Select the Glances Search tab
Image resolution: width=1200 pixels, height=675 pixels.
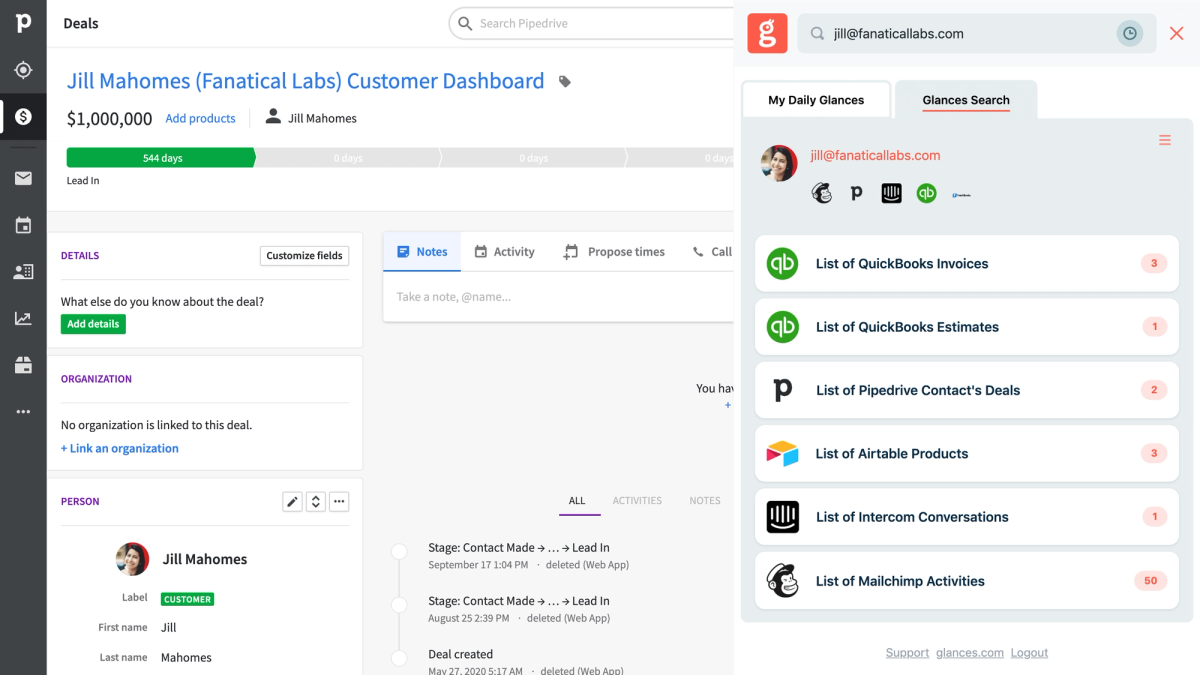coord(966,100)
